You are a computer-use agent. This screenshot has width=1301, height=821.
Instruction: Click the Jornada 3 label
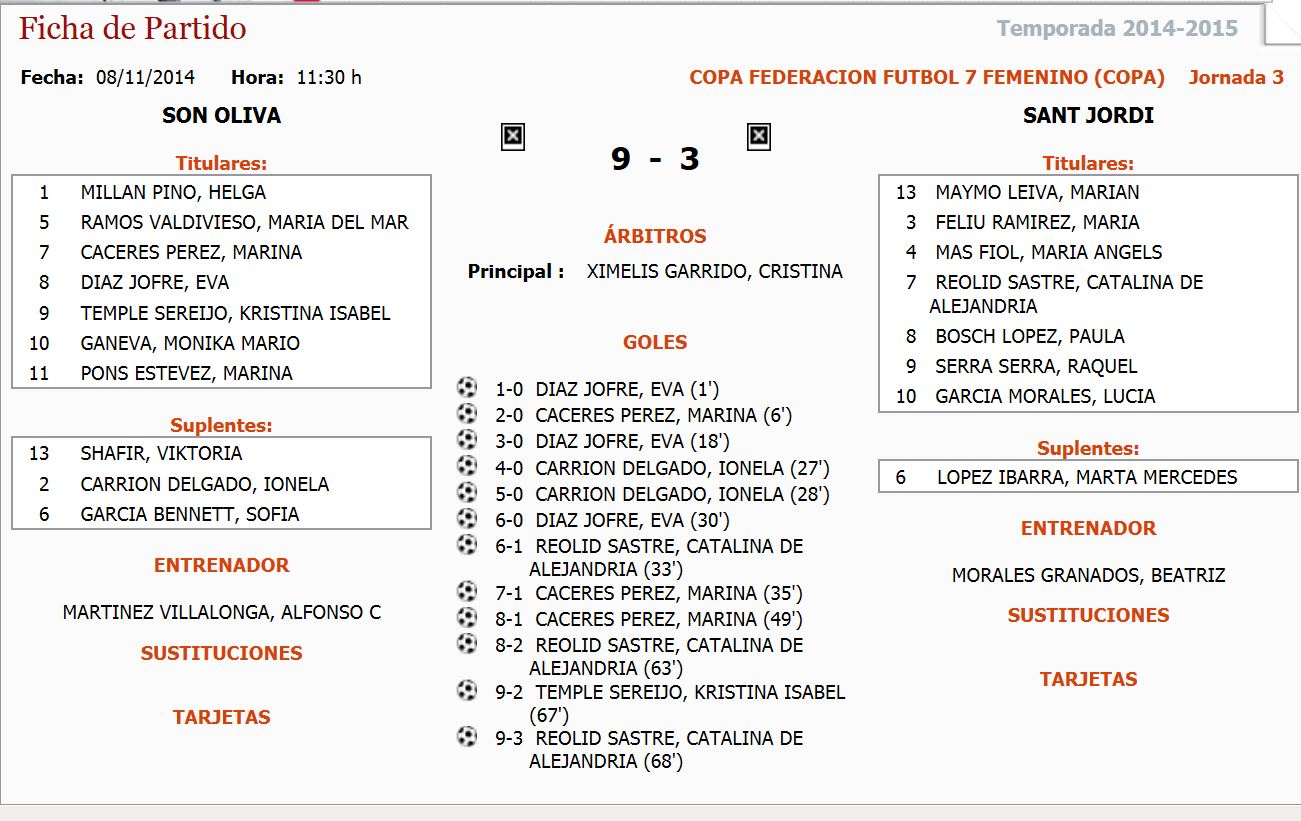1236,77
